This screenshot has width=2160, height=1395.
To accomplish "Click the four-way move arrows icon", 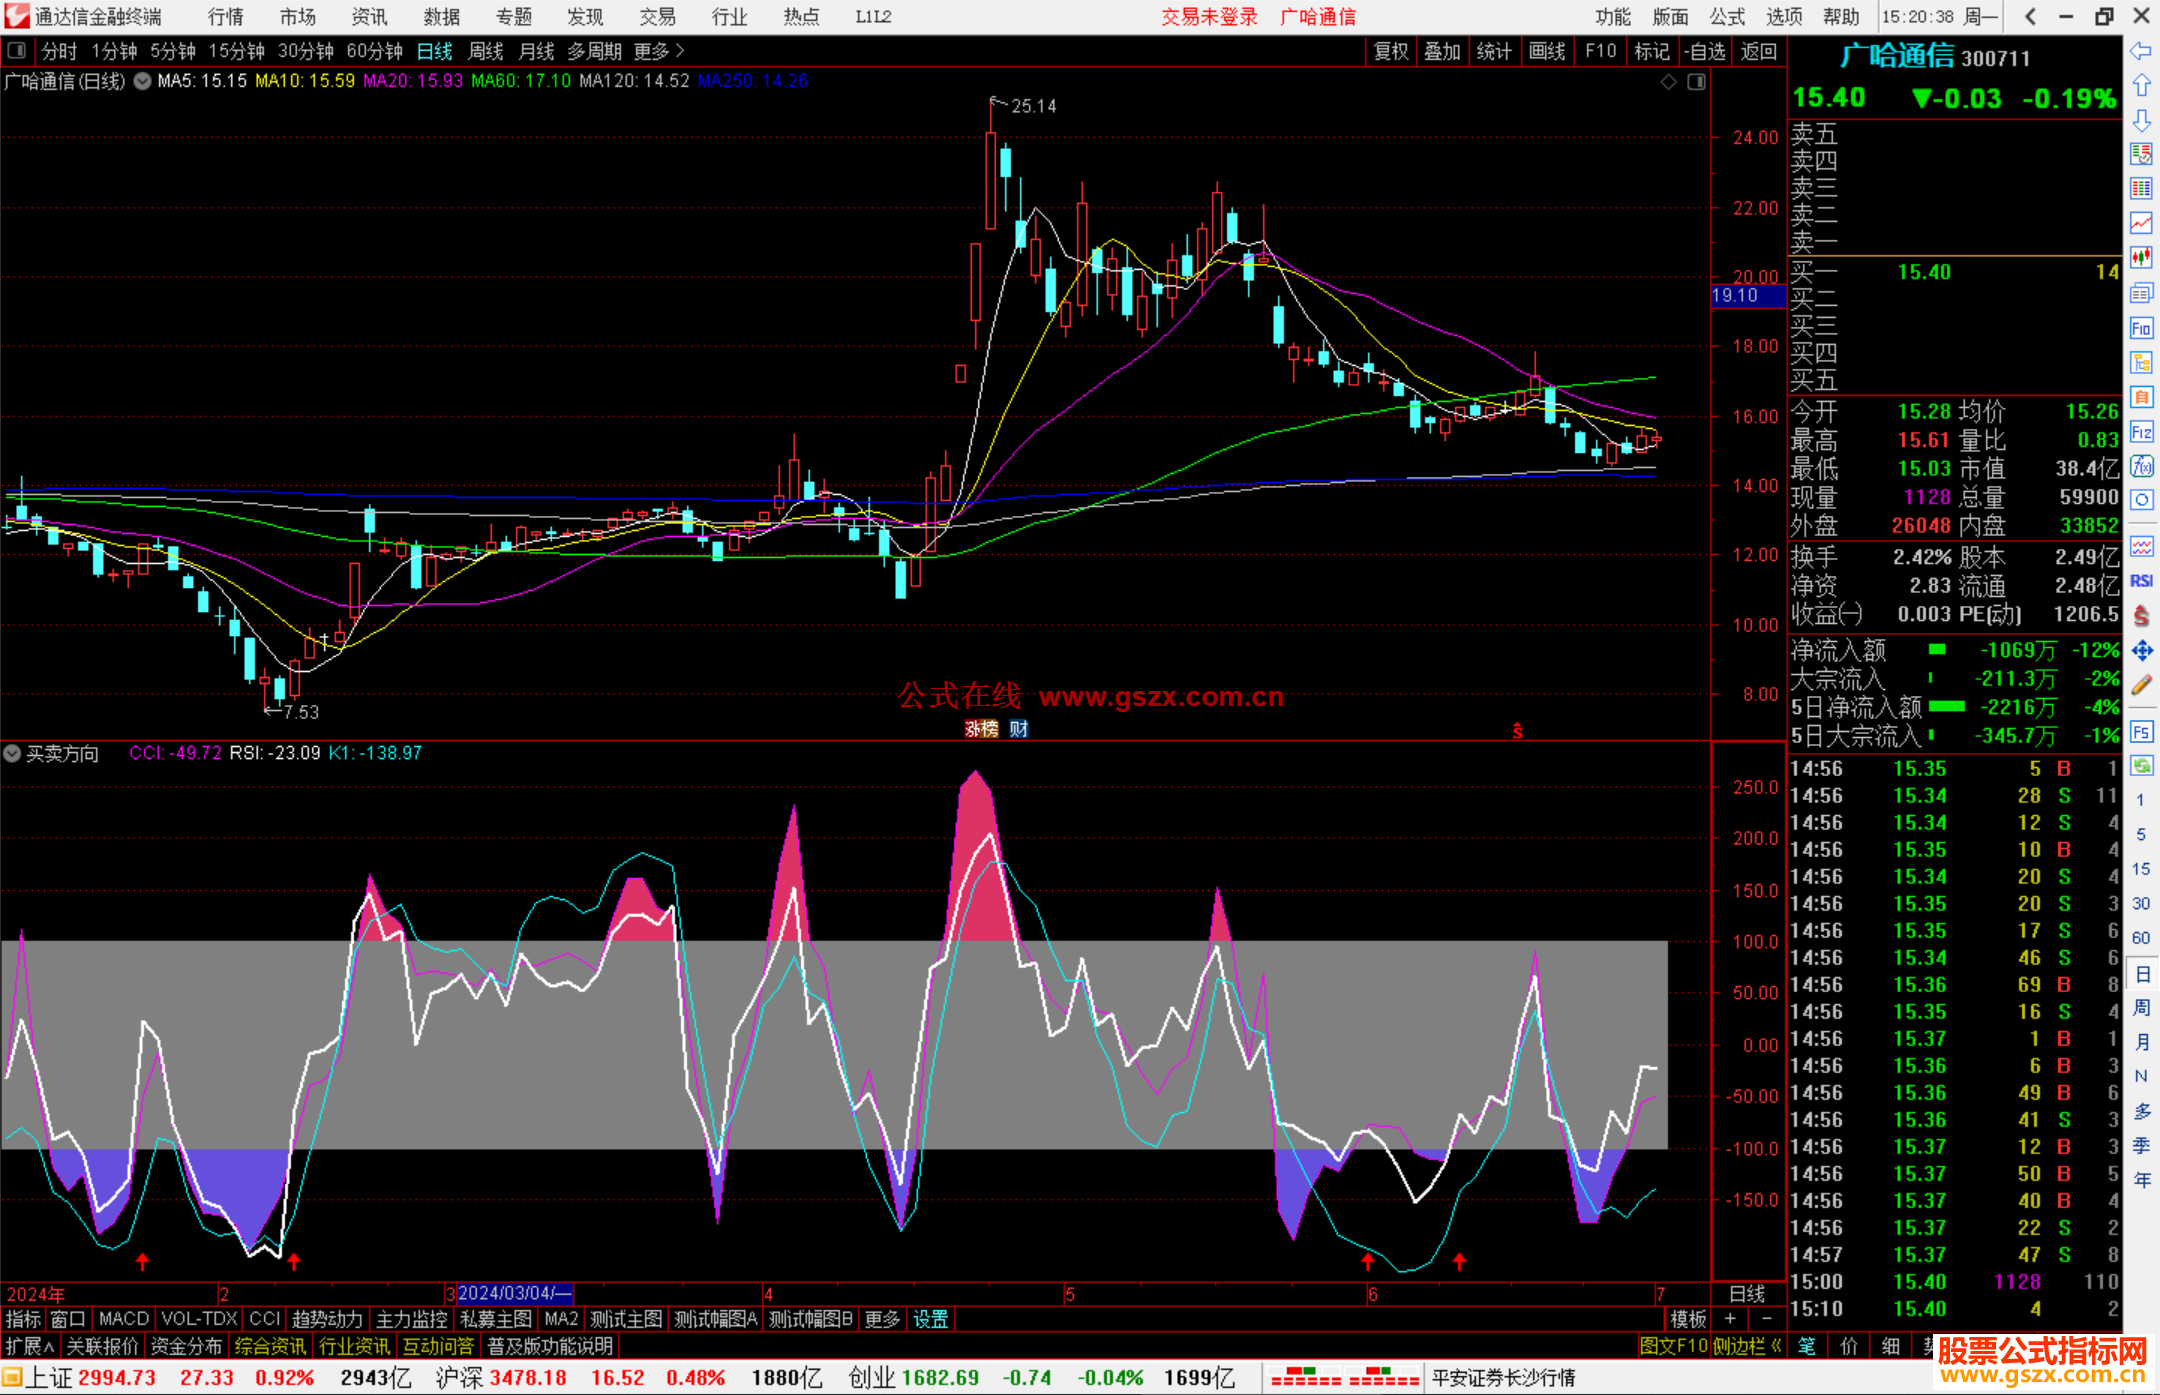I will tap(2141, 651).
